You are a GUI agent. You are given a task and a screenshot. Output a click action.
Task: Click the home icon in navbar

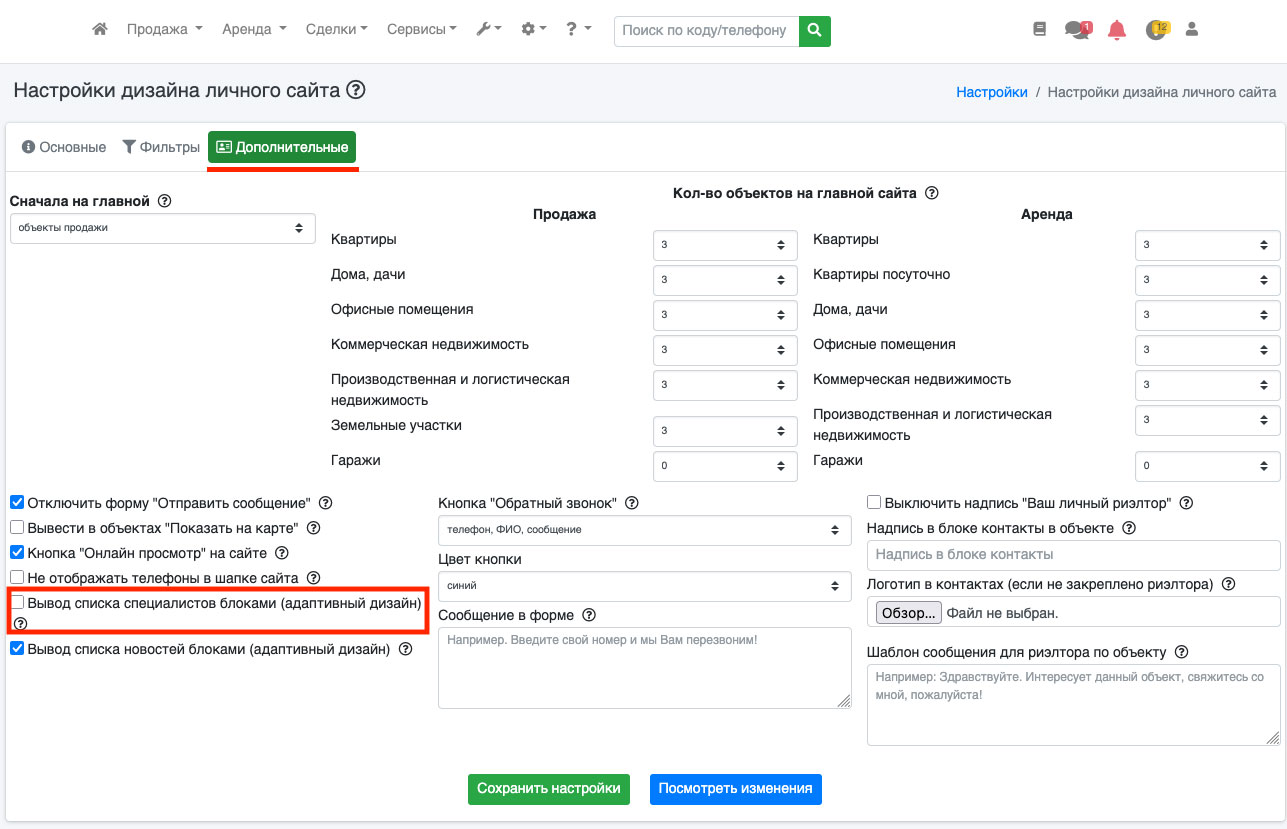(x=99, y=30)
